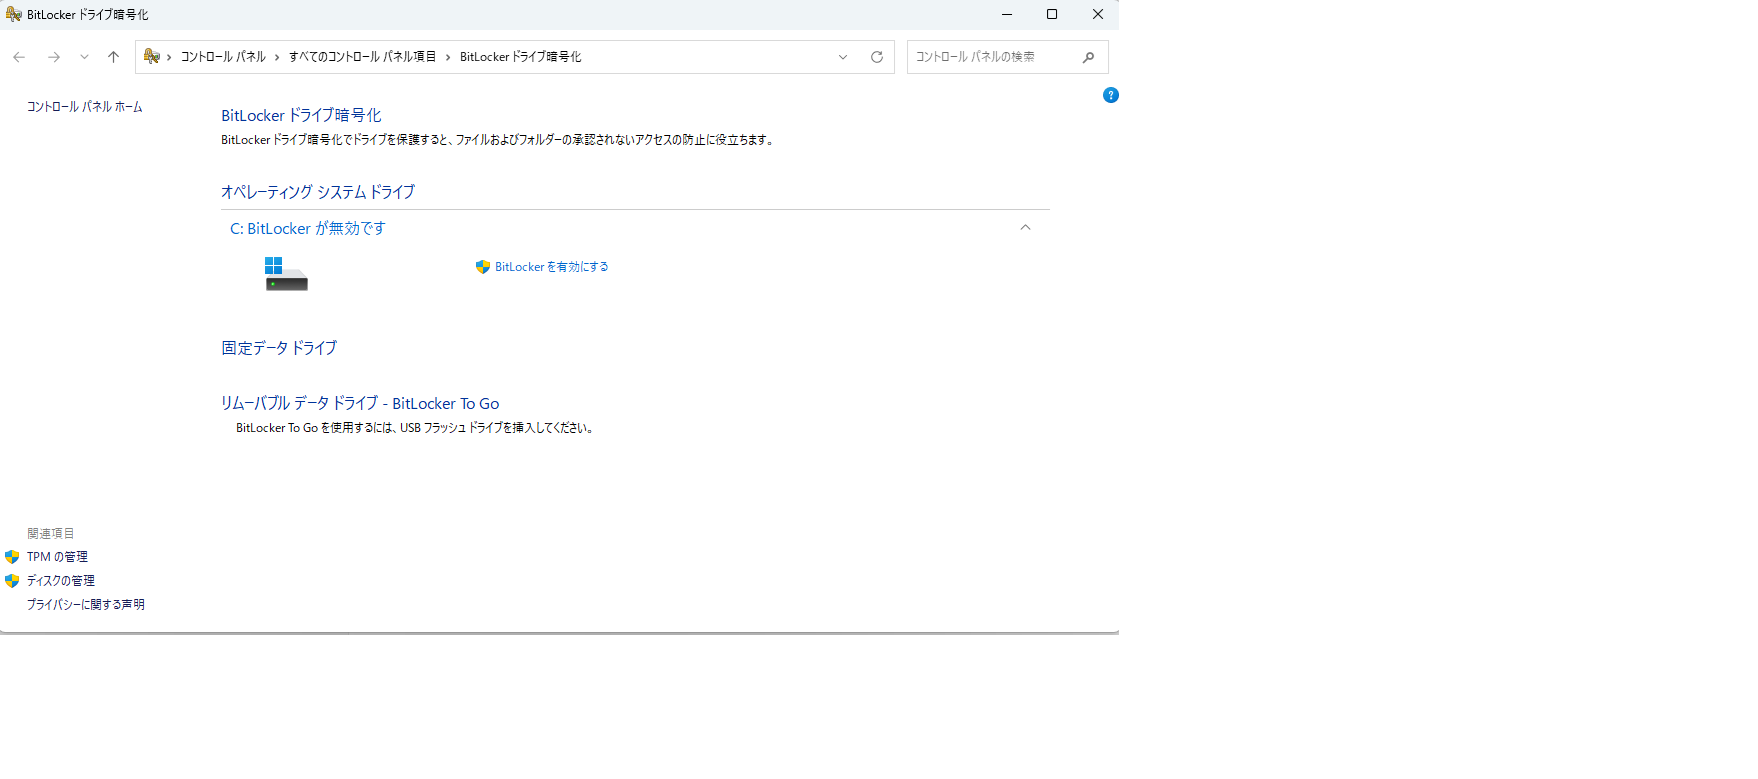Click the C drive Windows disk icon
This screenshot has width=1758, height=779.
click(286, 273)
